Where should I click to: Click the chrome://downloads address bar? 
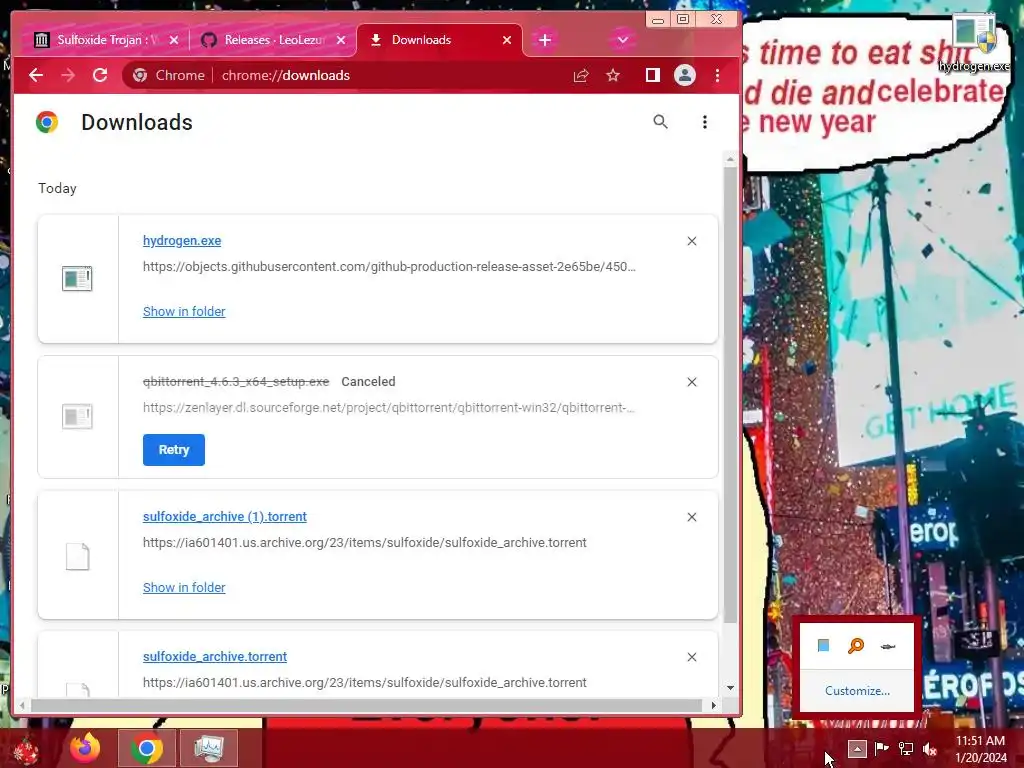[285, 75]
